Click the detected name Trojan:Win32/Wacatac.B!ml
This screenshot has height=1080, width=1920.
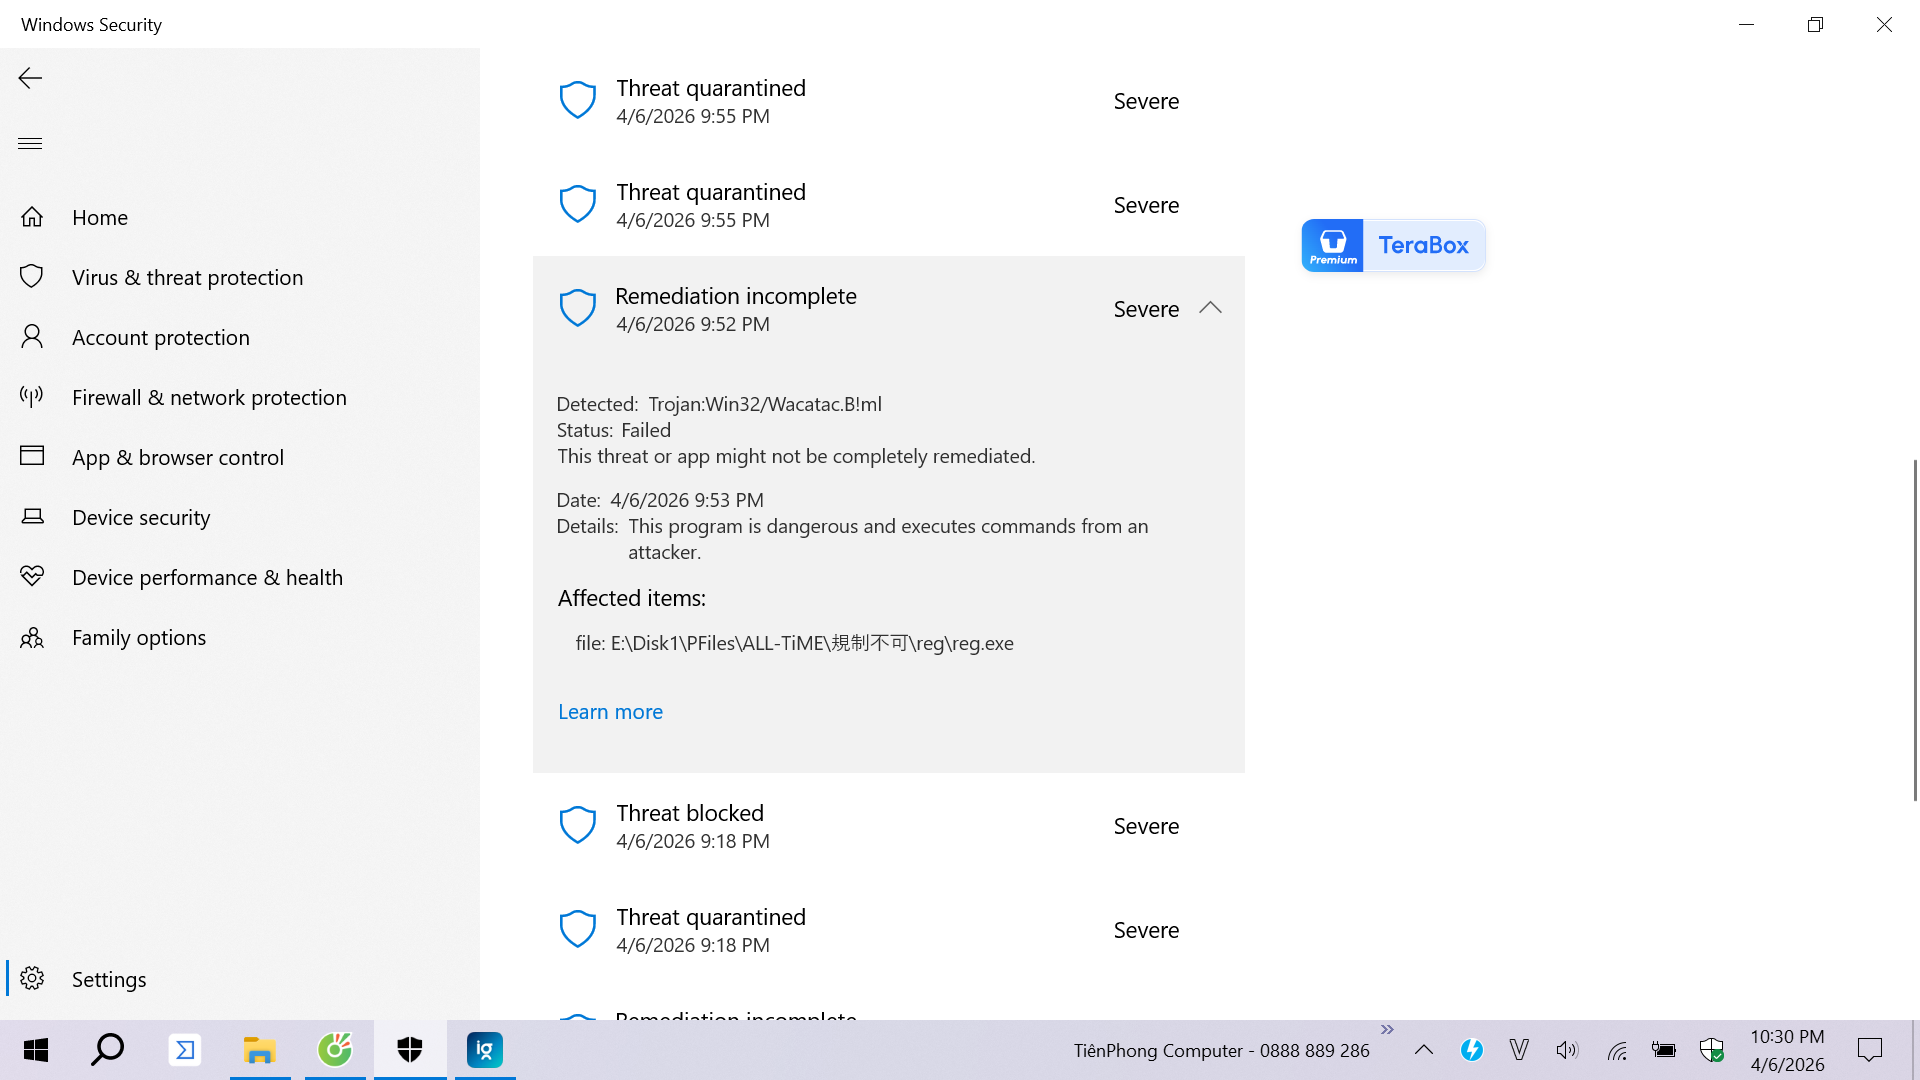pos(765,404)
